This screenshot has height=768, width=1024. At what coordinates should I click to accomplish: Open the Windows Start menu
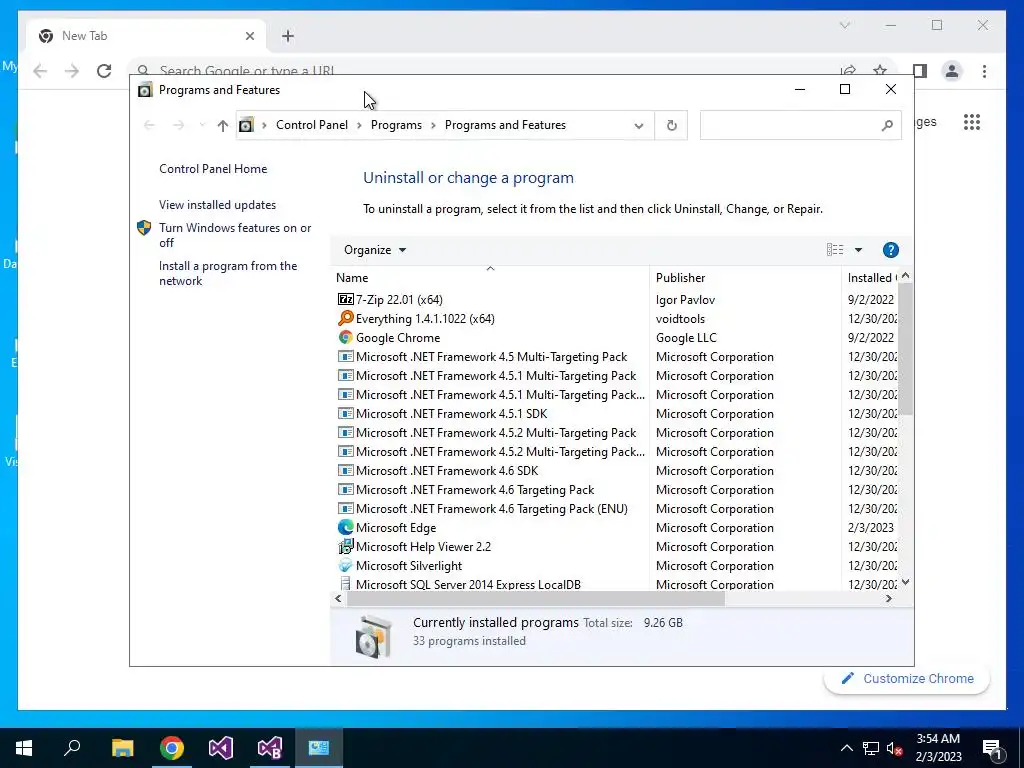point(24,748)
